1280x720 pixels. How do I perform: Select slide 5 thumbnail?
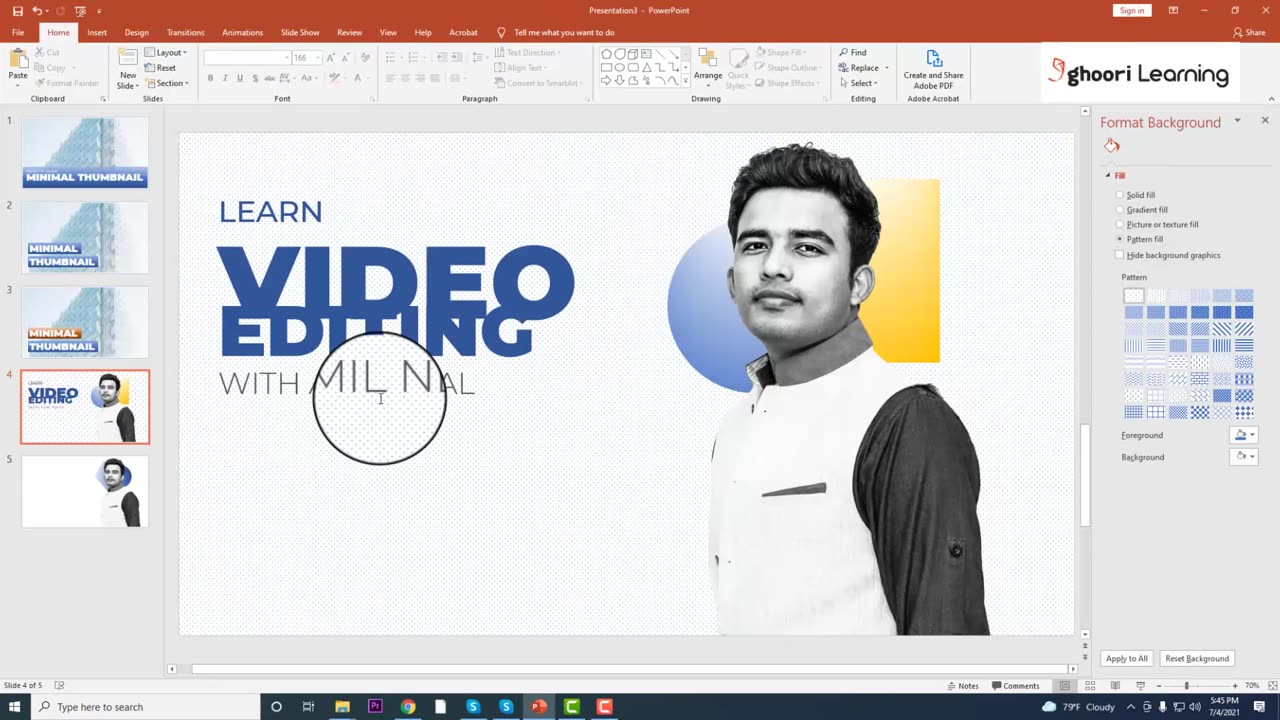point(85,491)
